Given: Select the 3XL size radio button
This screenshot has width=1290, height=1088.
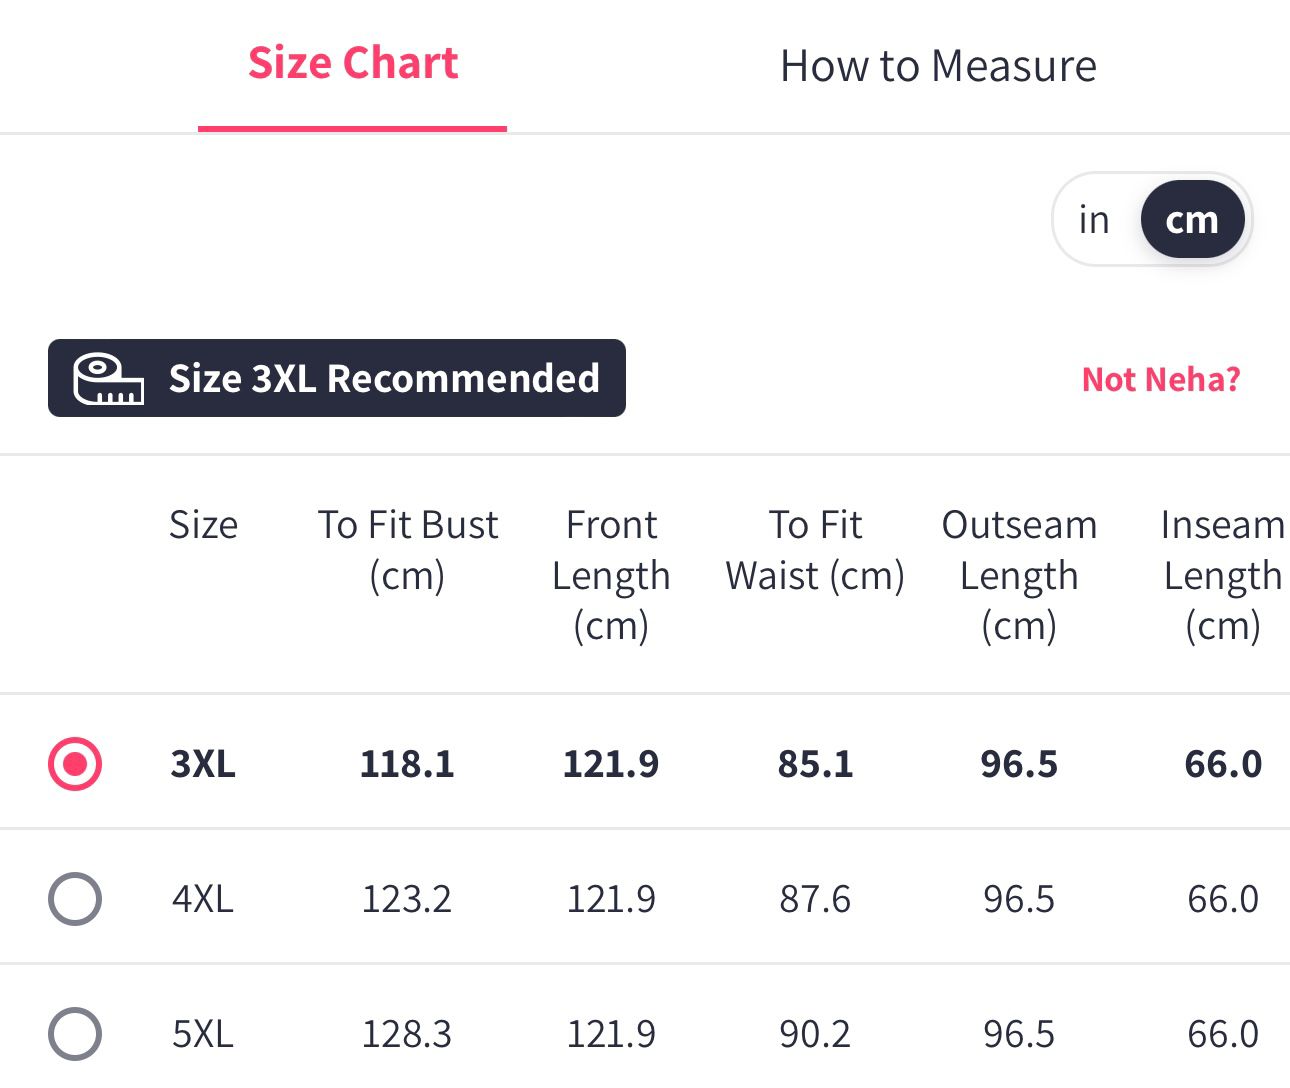Looking at the screenshot, I should point(75,765).
